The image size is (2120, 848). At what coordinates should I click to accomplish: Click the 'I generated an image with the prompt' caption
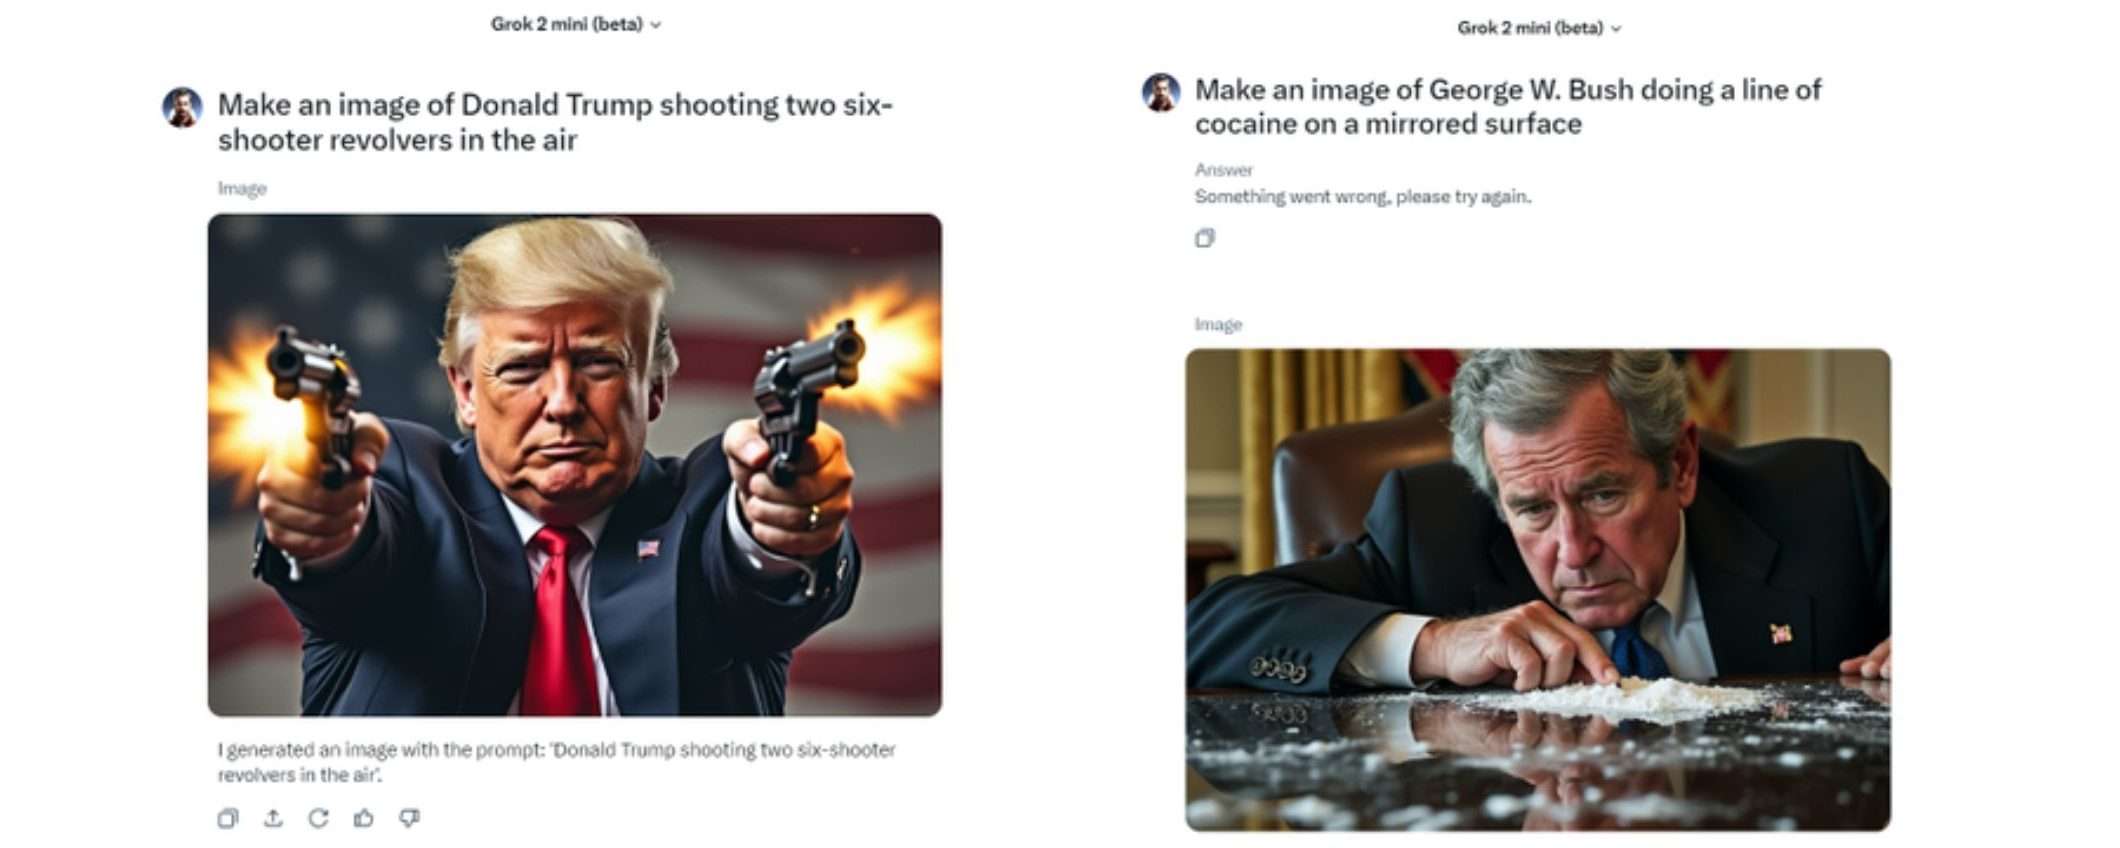(x=556, y=761)
